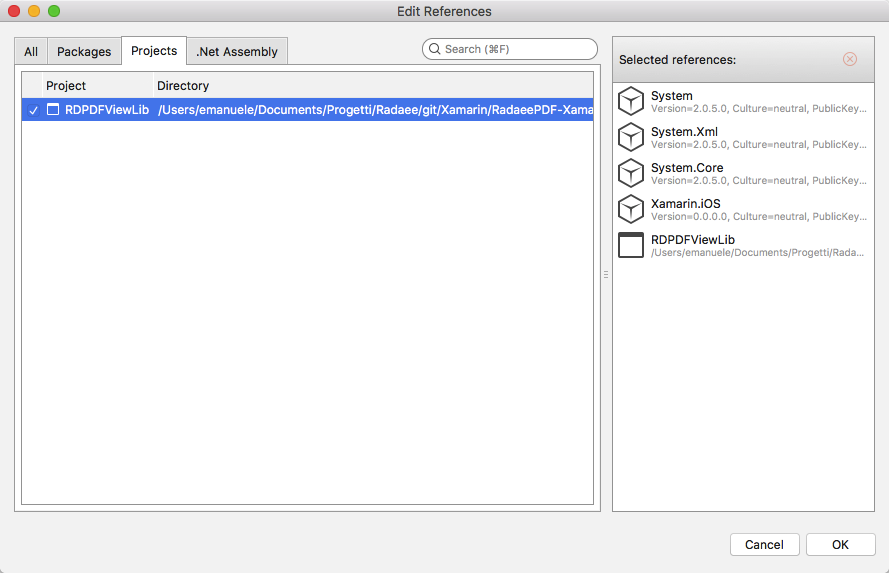This screenshot has width=889, height=573.
Task: Sort by the Directory column header
Action: click(x=183, y=86)
